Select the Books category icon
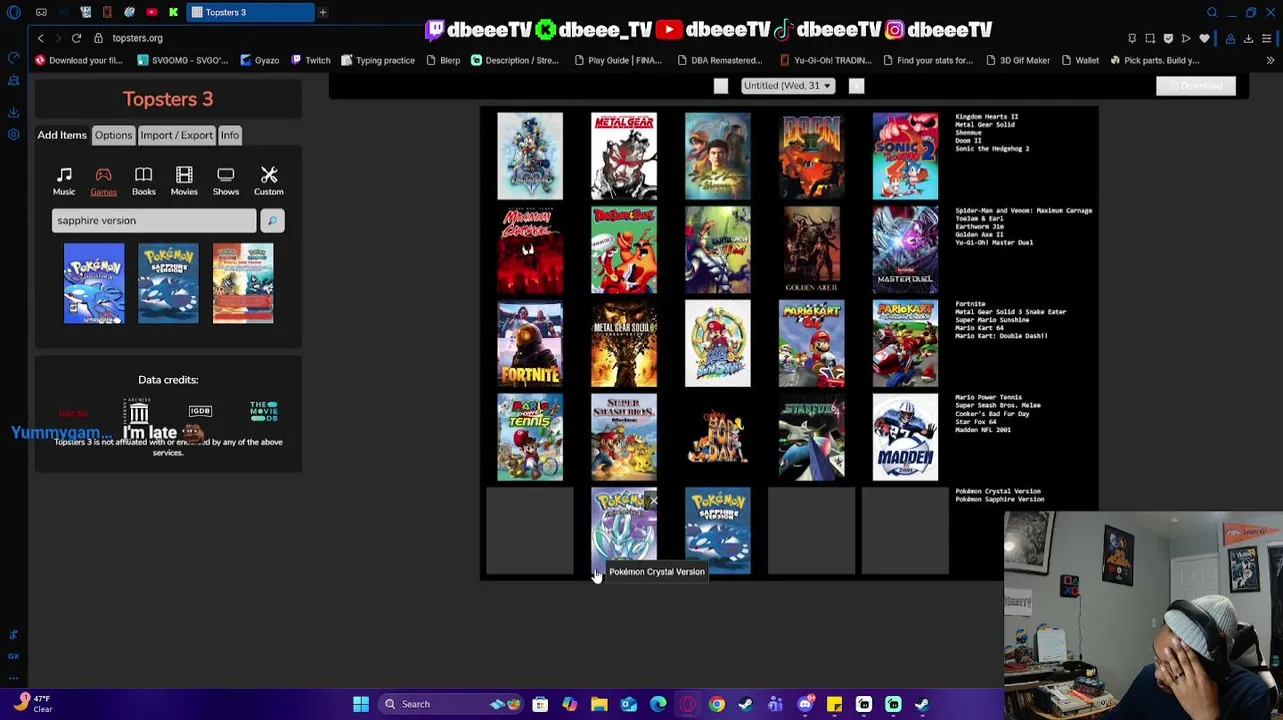 143,181
